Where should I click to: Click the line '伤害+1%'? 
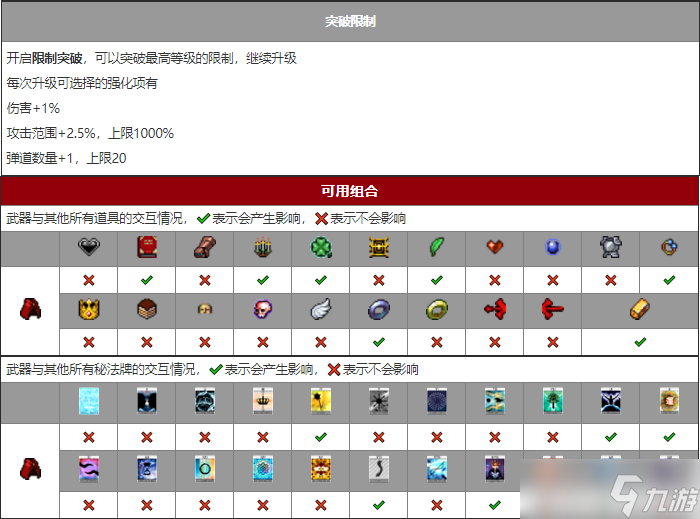33,108
